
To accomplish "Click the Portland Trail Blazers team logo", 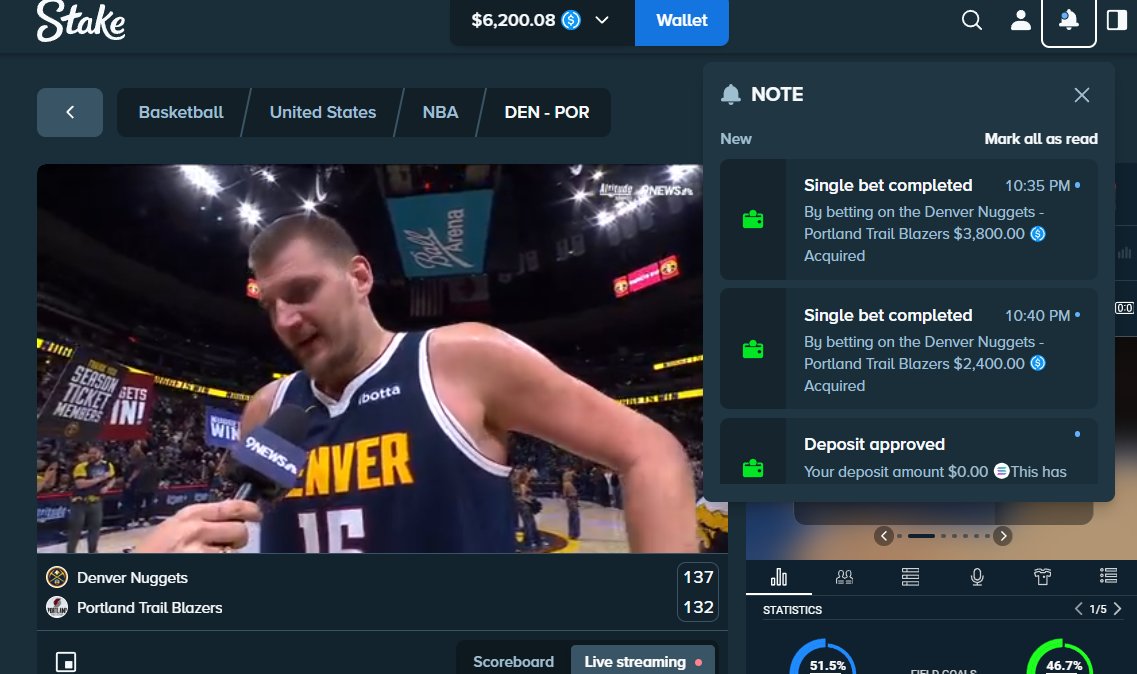I will tap(57, 607).
